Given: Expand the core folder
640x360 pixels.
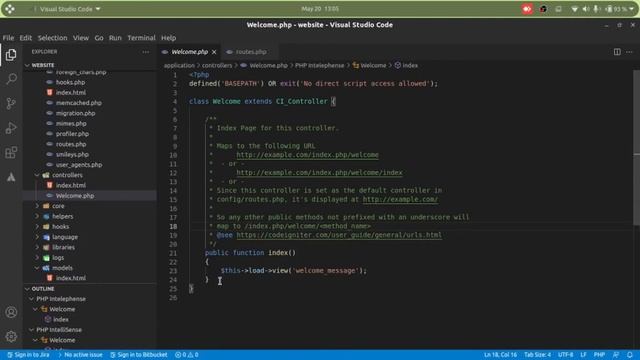Looking at the screenshot, I should tap(37, 206).
